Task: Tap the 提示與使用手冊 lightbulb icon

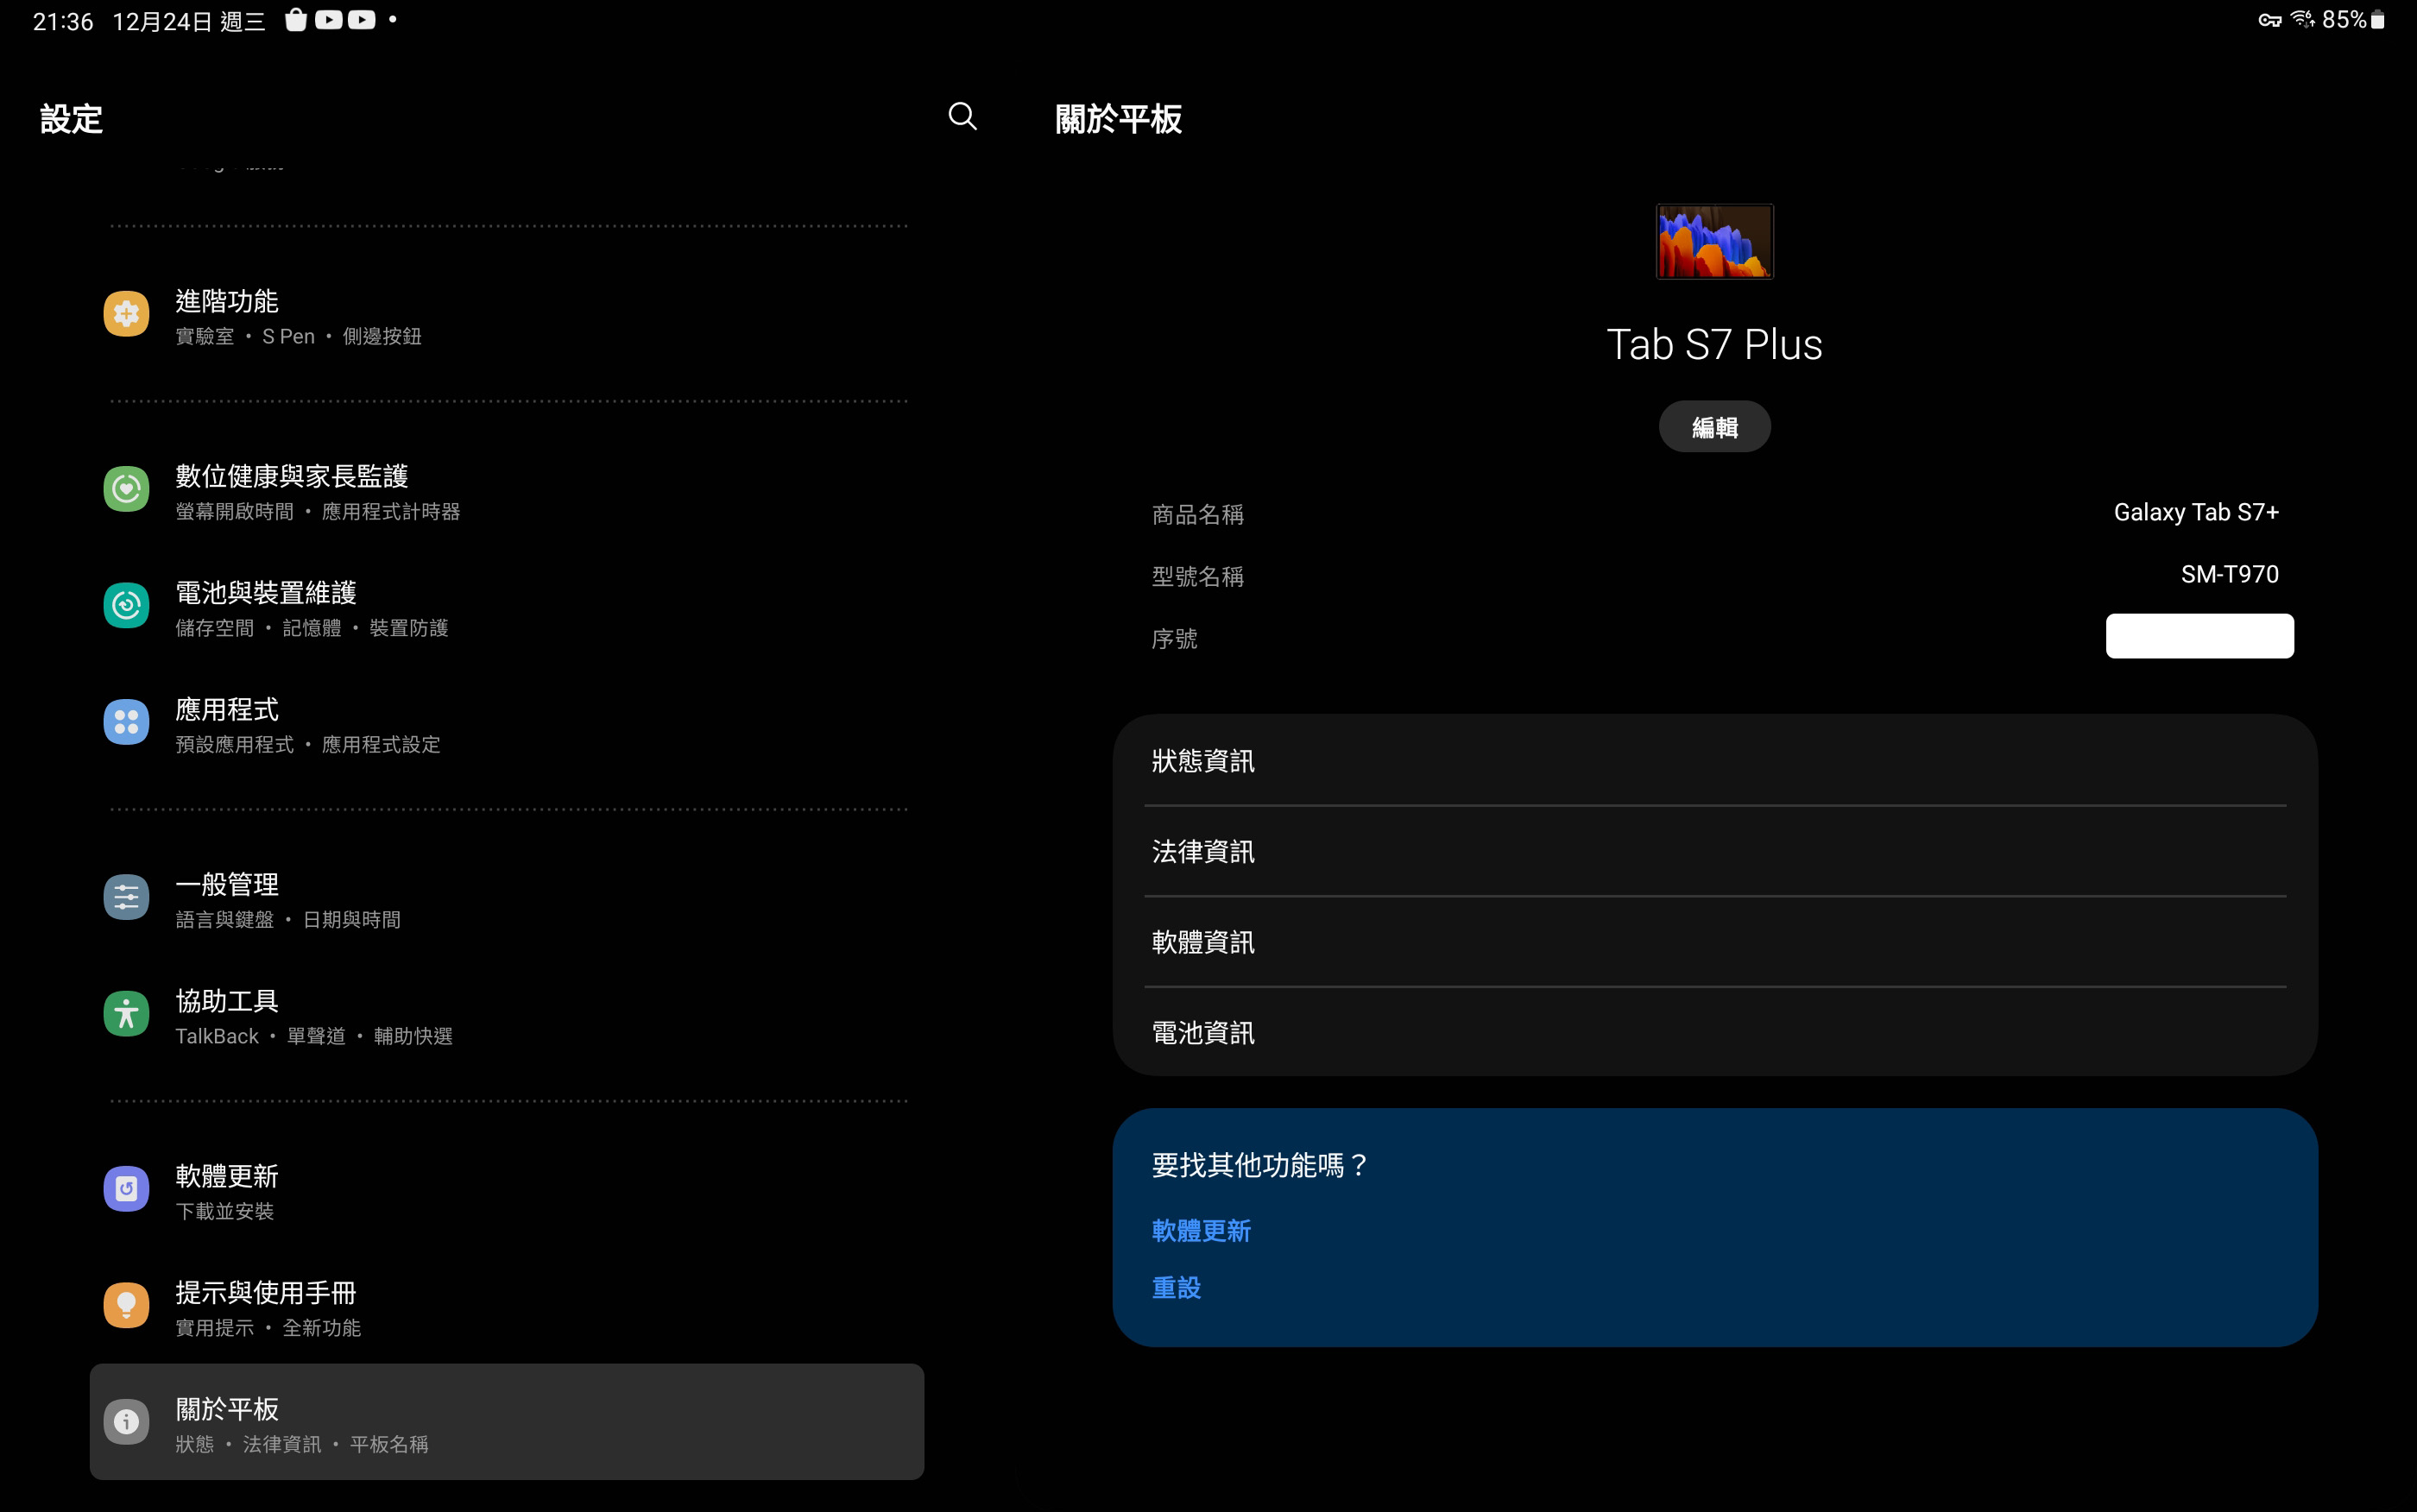Action: (x=126, y=1305)
